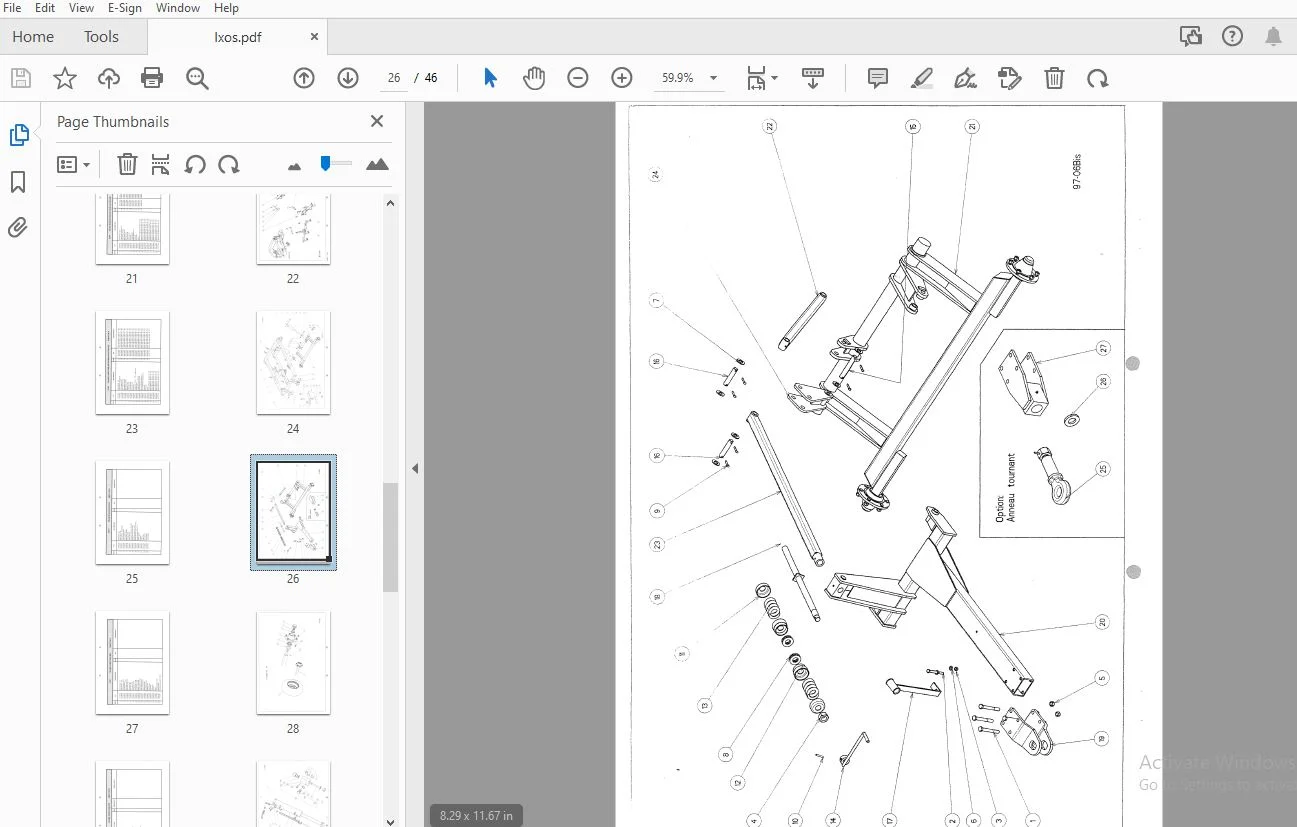Switch to the Home tab
The height and width of the screenshot is (827, 1297).
point(33,37)
